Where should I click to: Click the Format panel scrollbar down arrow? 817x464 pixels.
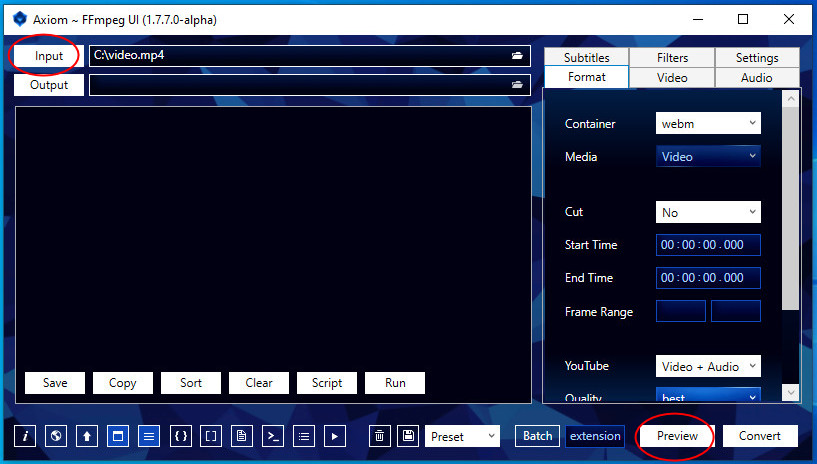791,393
